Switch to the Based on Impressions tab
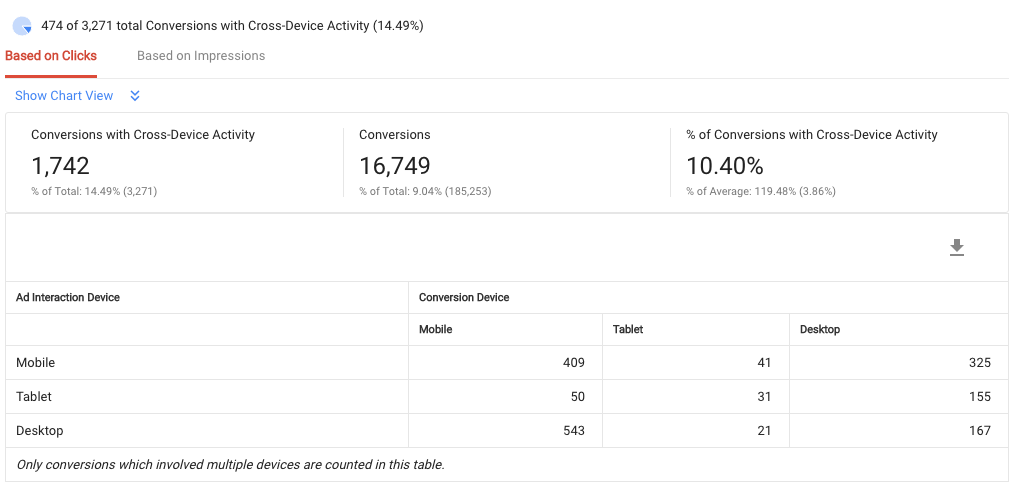 pyautogui.click(x=201, y=56)
